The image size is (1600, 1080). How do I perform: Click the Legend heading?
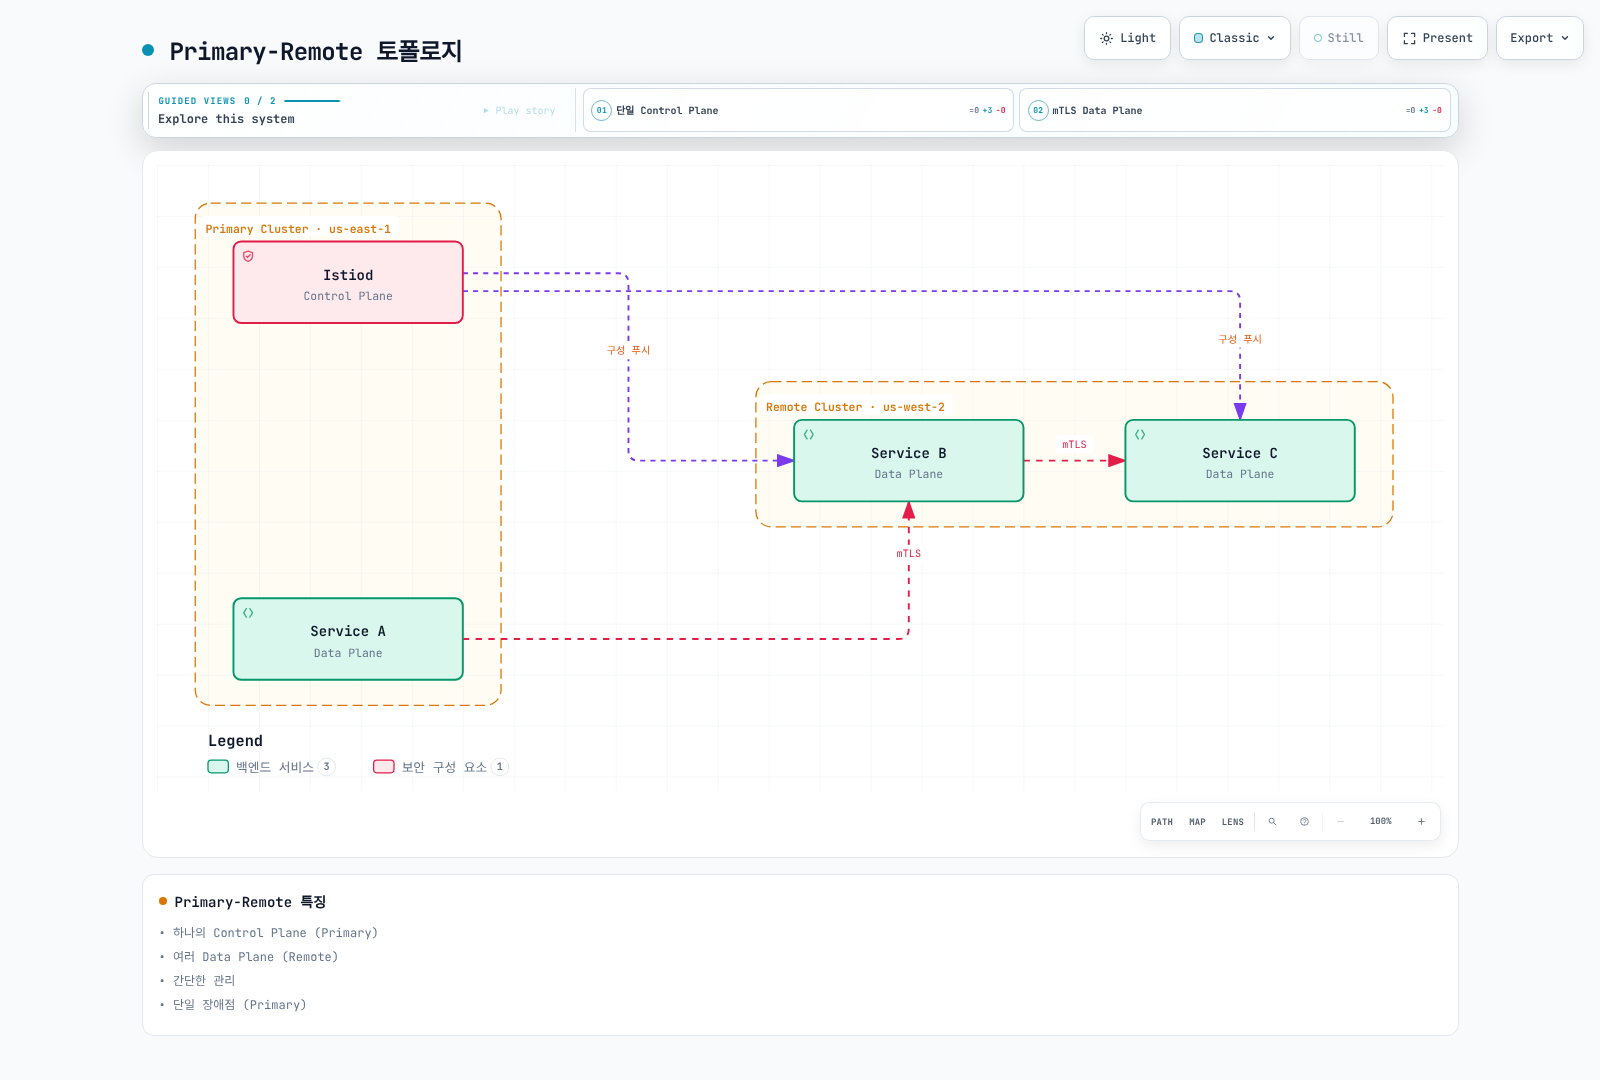point(235,741)
